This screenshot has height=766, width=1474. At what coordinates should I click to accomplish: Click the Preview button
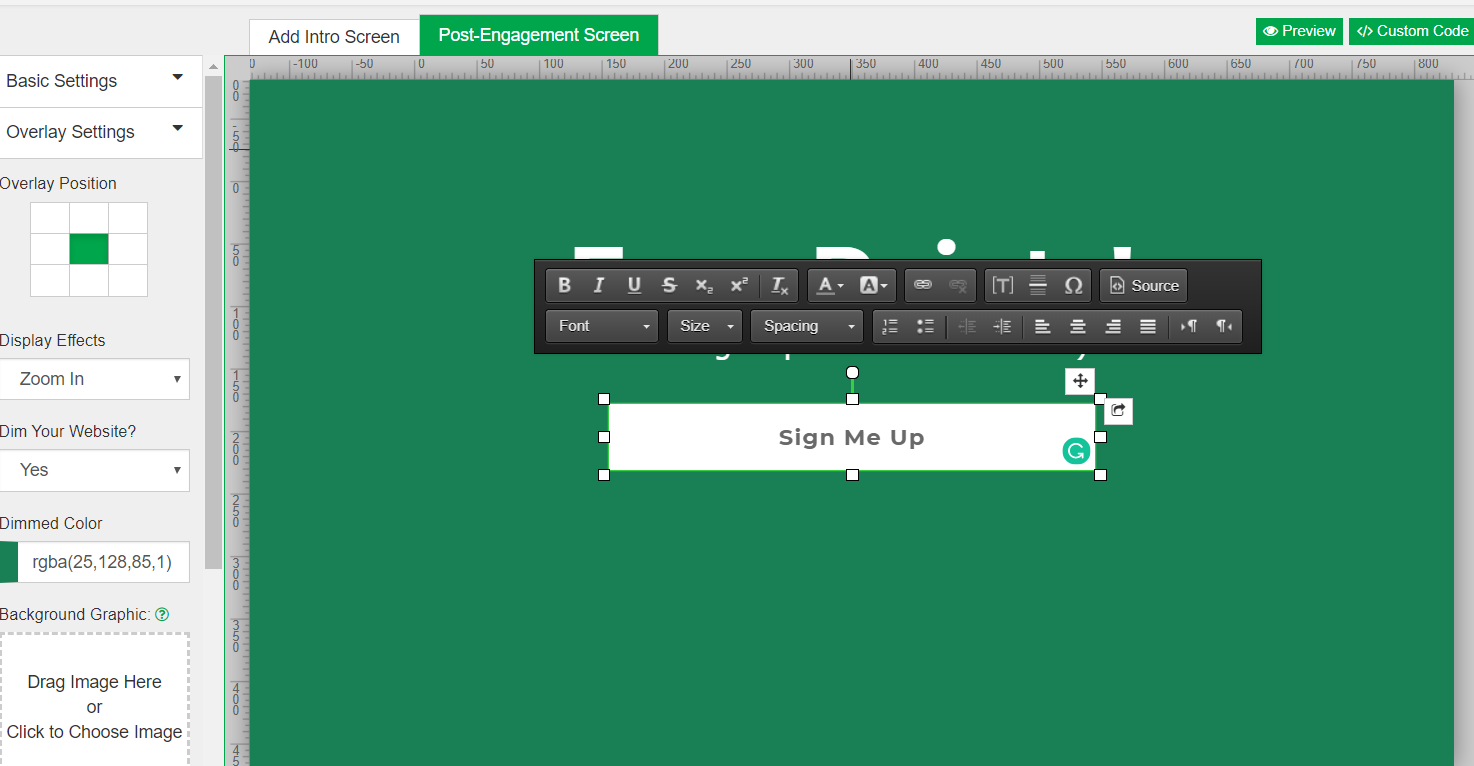(x=1299, y=31)
